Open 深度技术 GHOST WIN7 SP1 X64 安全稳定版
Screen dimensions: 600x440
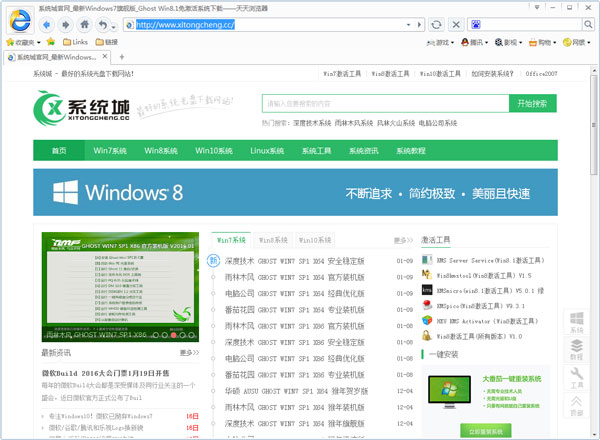pyautogui.click(x=294, y=261)
